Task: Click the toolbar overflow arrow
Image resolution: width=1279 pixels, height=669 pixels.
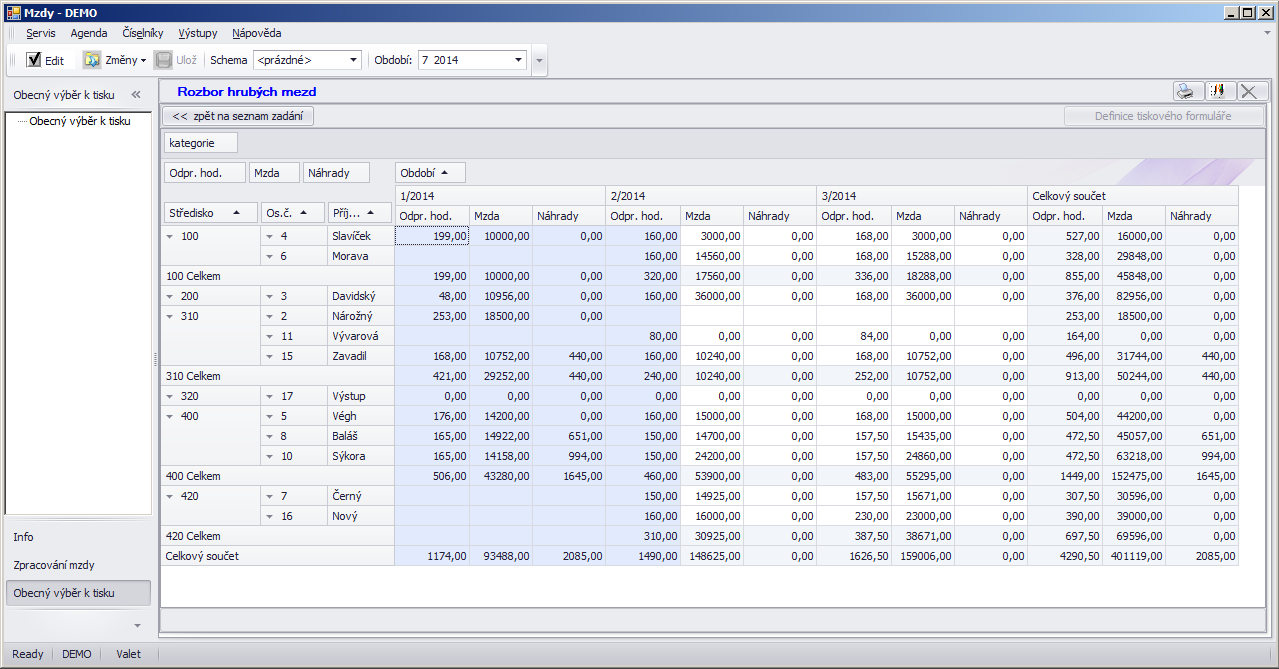Action: tap(540, 60)
